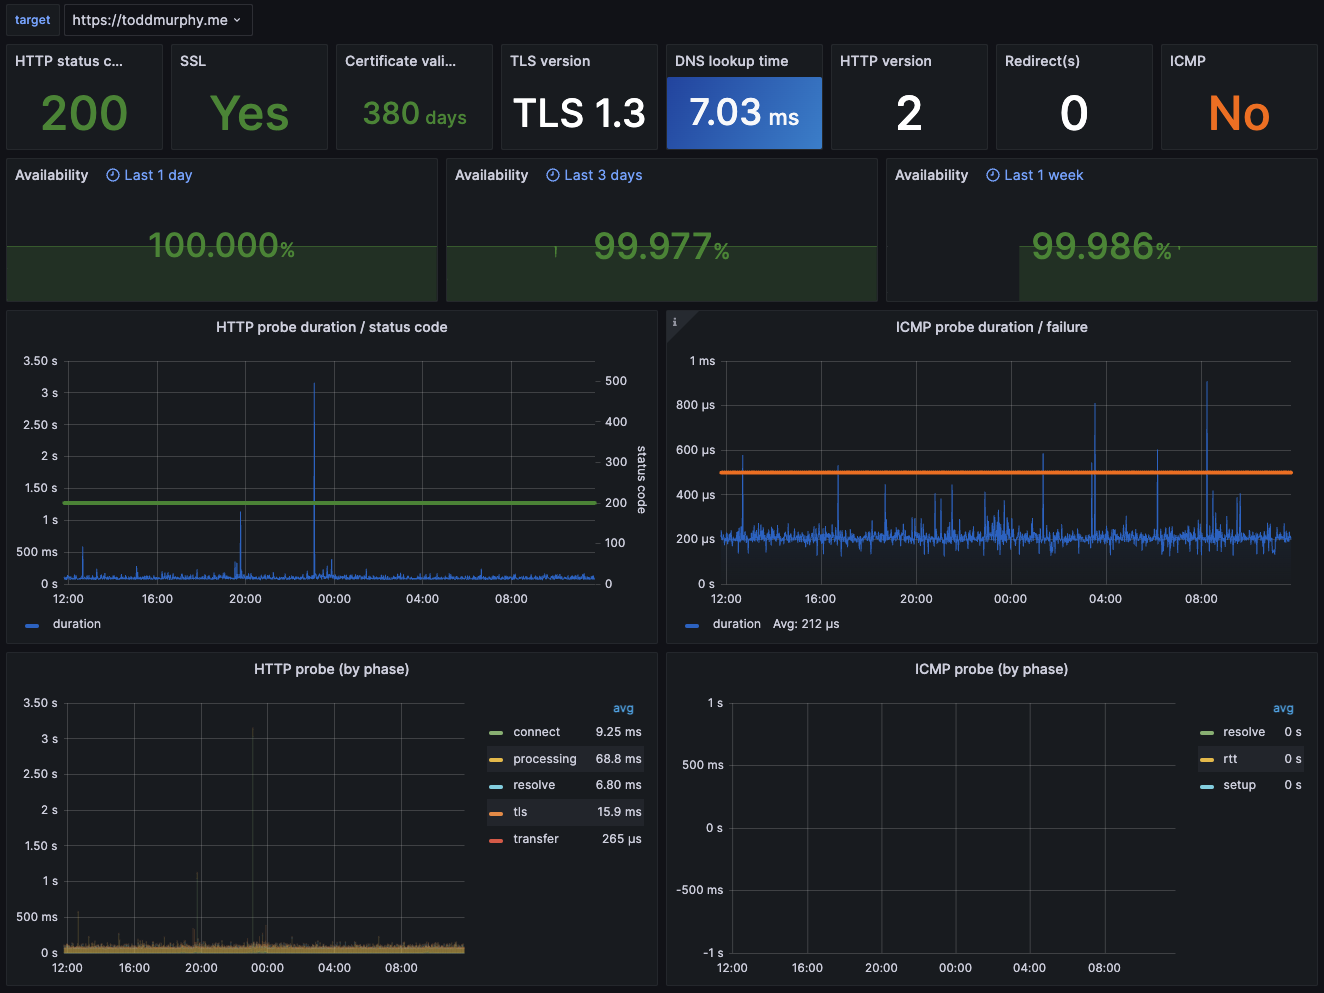1324x993 pixels.
Task: Click the info icon on ICMP probe panel
Action: click(x=675, y=322)
